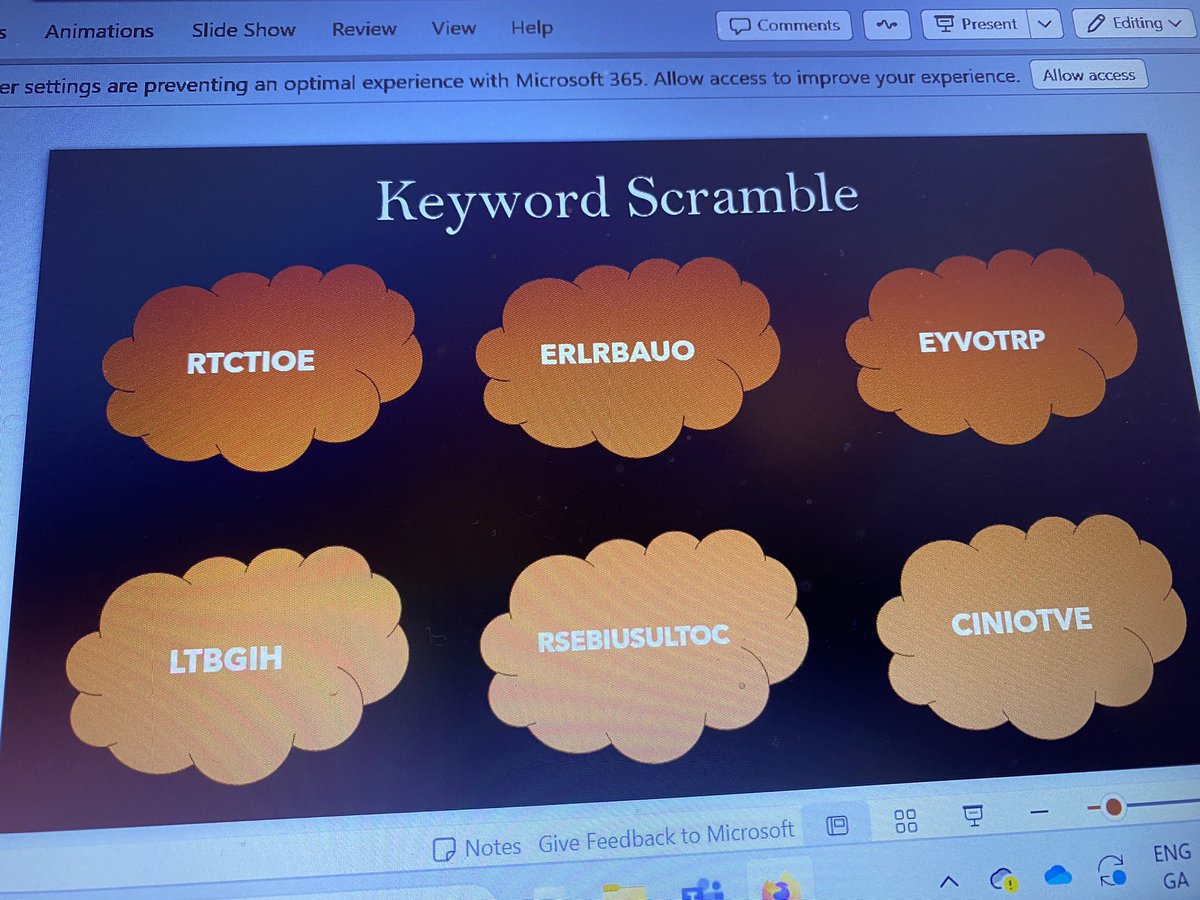This screenshot has width=1200, height=900.
Task: Open the Comments pane
Action: [x=784, y=25]
